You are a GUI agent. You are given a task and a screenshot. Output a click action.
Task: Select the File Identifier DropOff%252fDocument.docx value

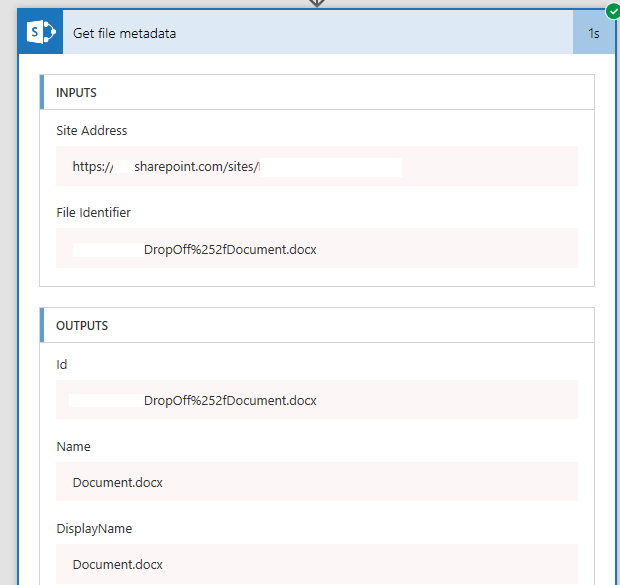(317, 248)
